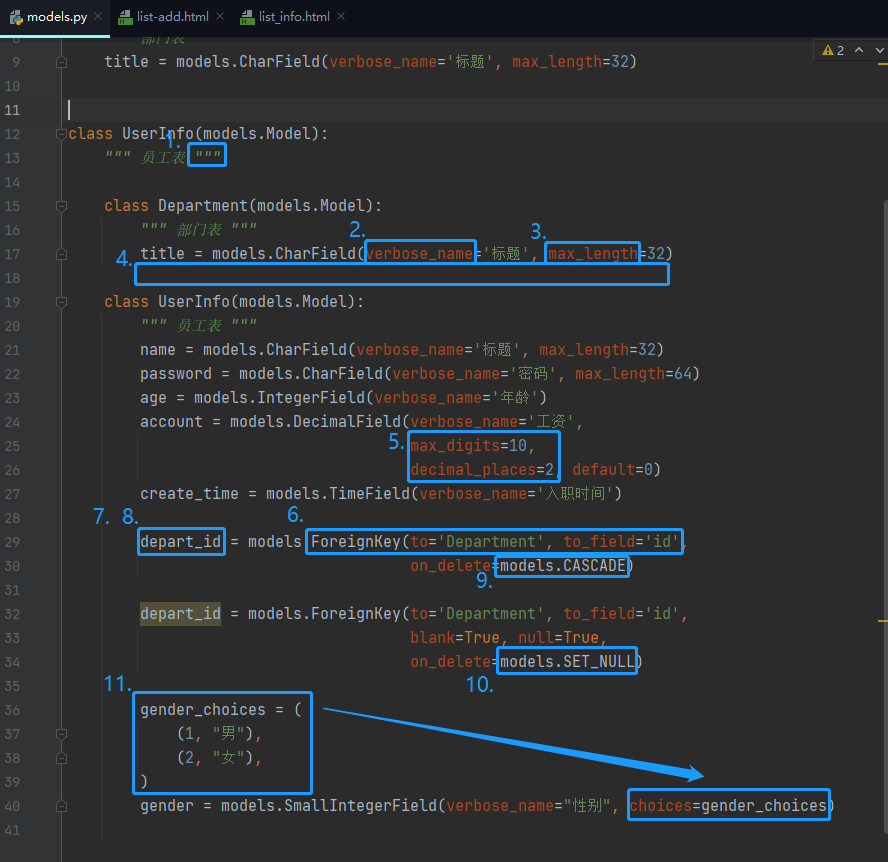Toggle fold marker at line 17
The height and width of the screenshot is (862, 888).
pyautogui.click(x=62, y=254)
